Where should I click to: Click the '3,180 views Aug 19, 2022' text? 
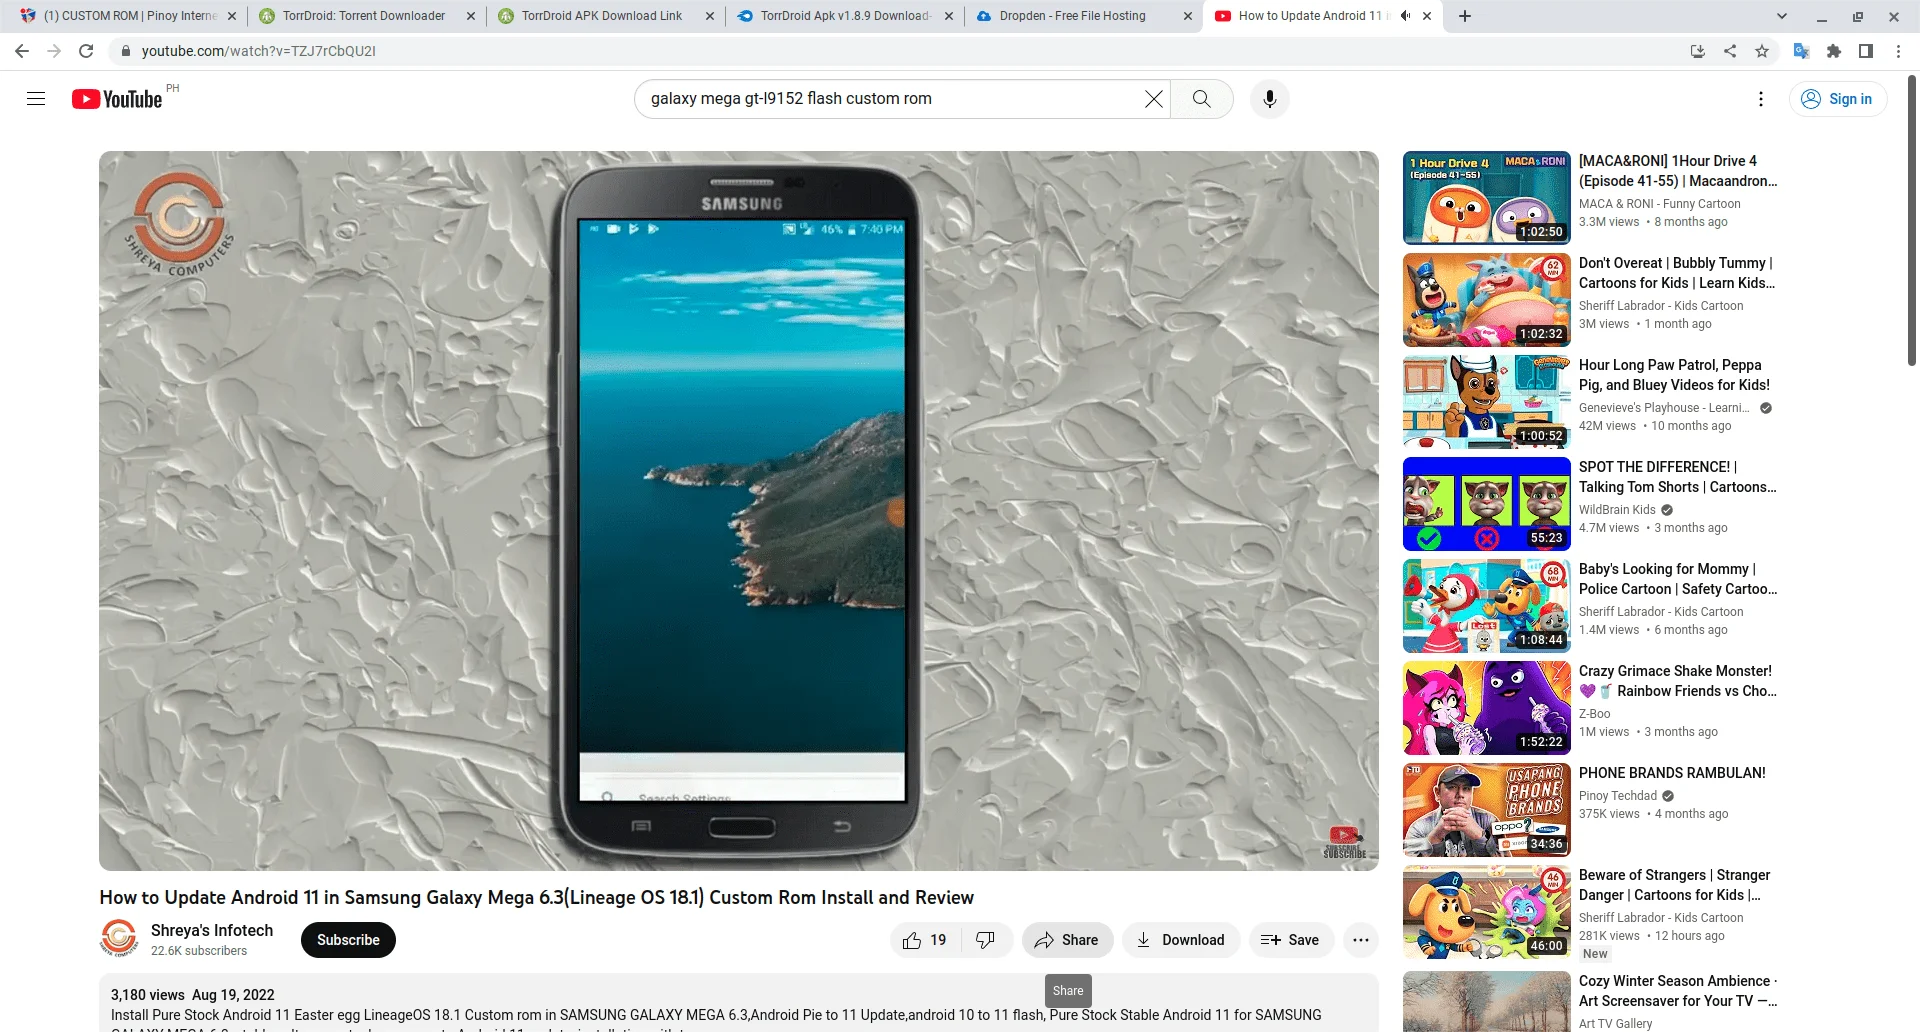pyautogui.click(x=193, y=995)
